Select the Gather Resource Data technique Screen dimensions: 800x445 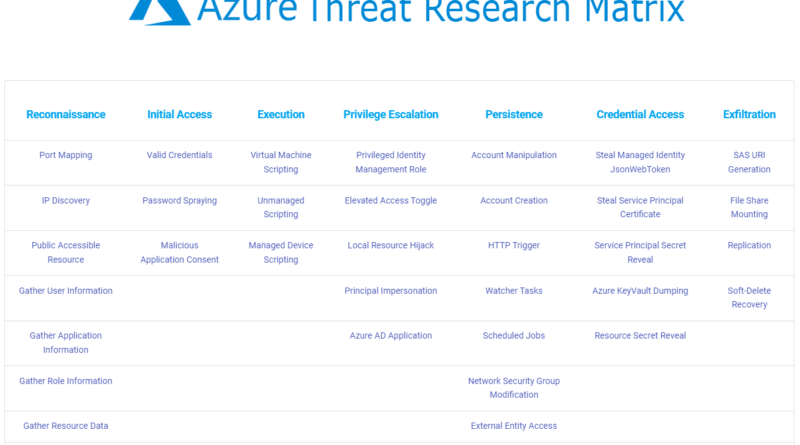point(66,426)
